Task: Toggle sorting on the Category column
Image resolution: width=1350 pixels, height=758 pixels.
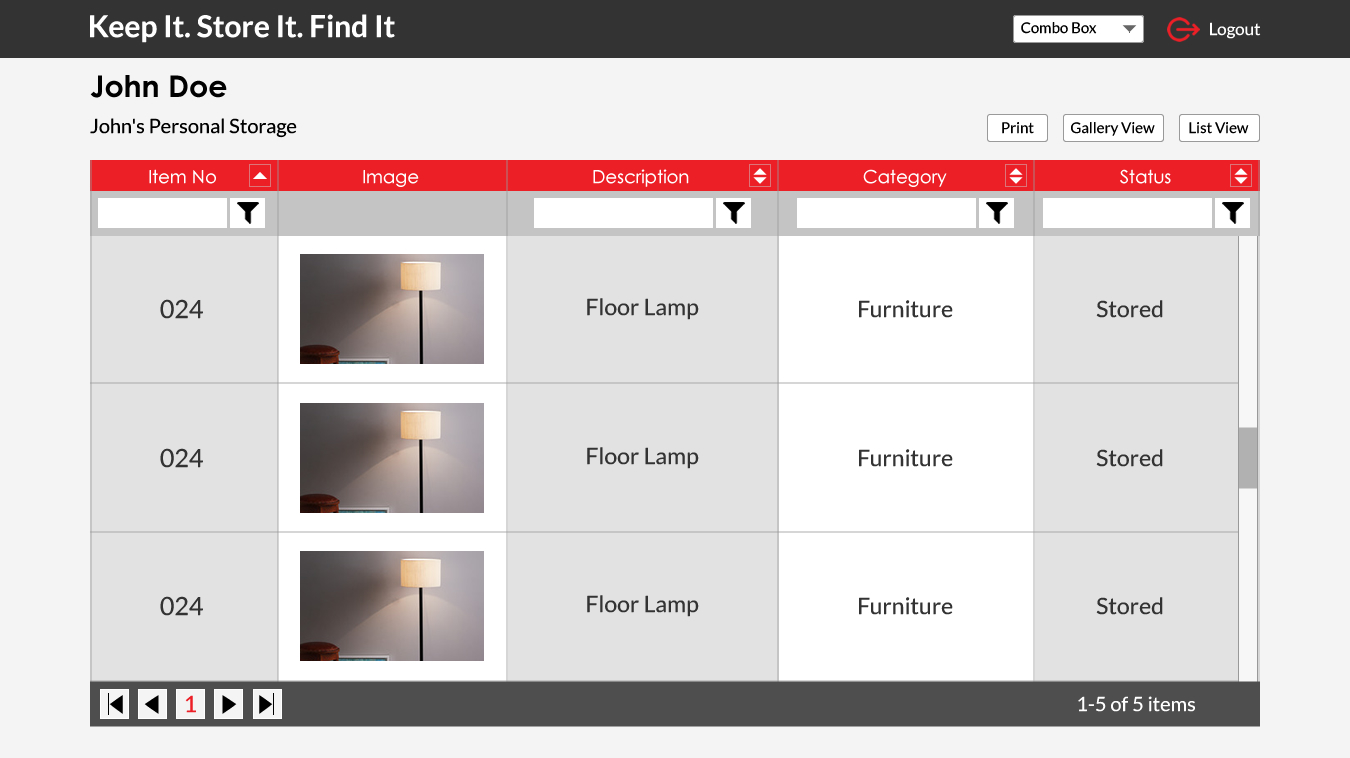Action: coord(1016,176)
